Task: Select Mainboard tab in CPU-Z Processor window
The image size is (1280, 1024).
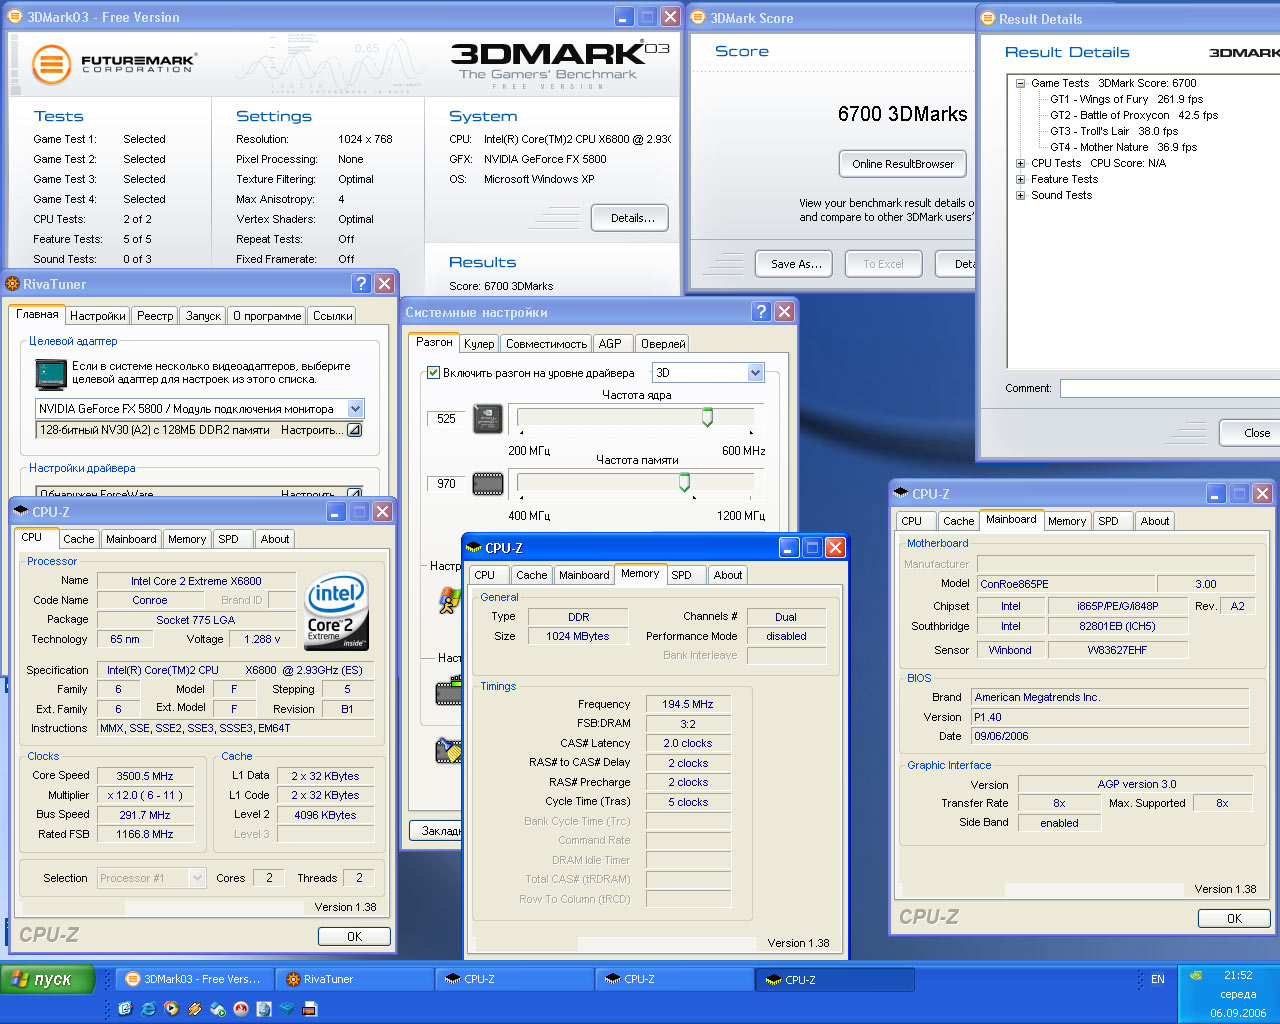Action: (131, 539)
